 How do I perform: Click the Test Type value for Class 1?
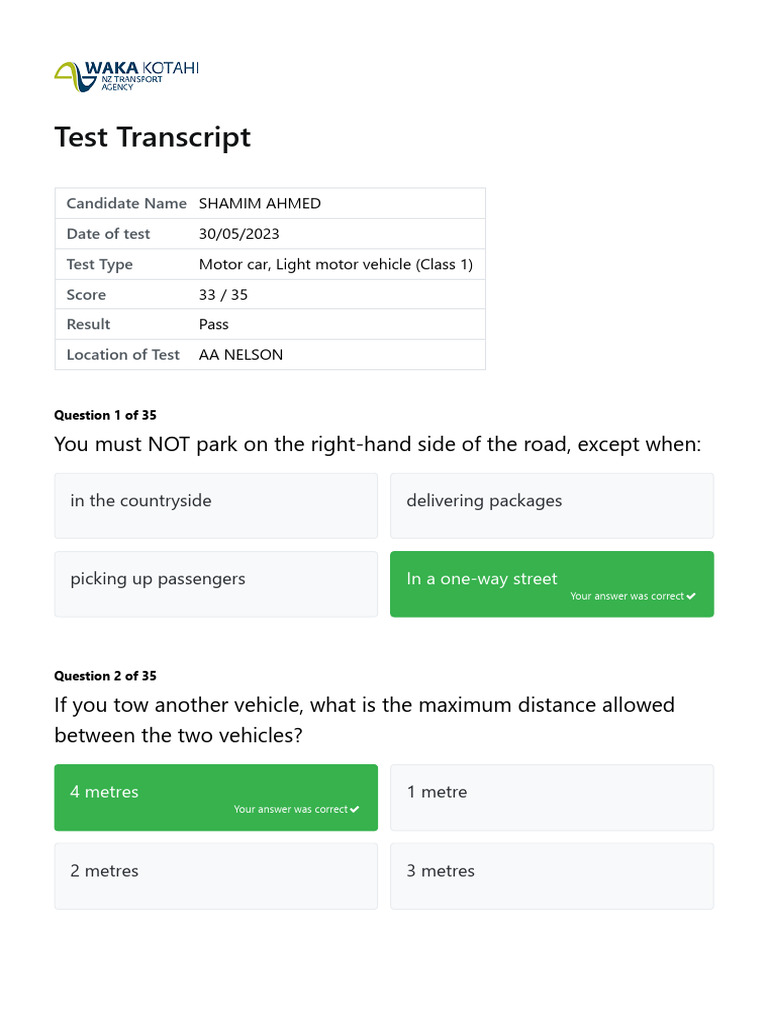tap(335, 265)
